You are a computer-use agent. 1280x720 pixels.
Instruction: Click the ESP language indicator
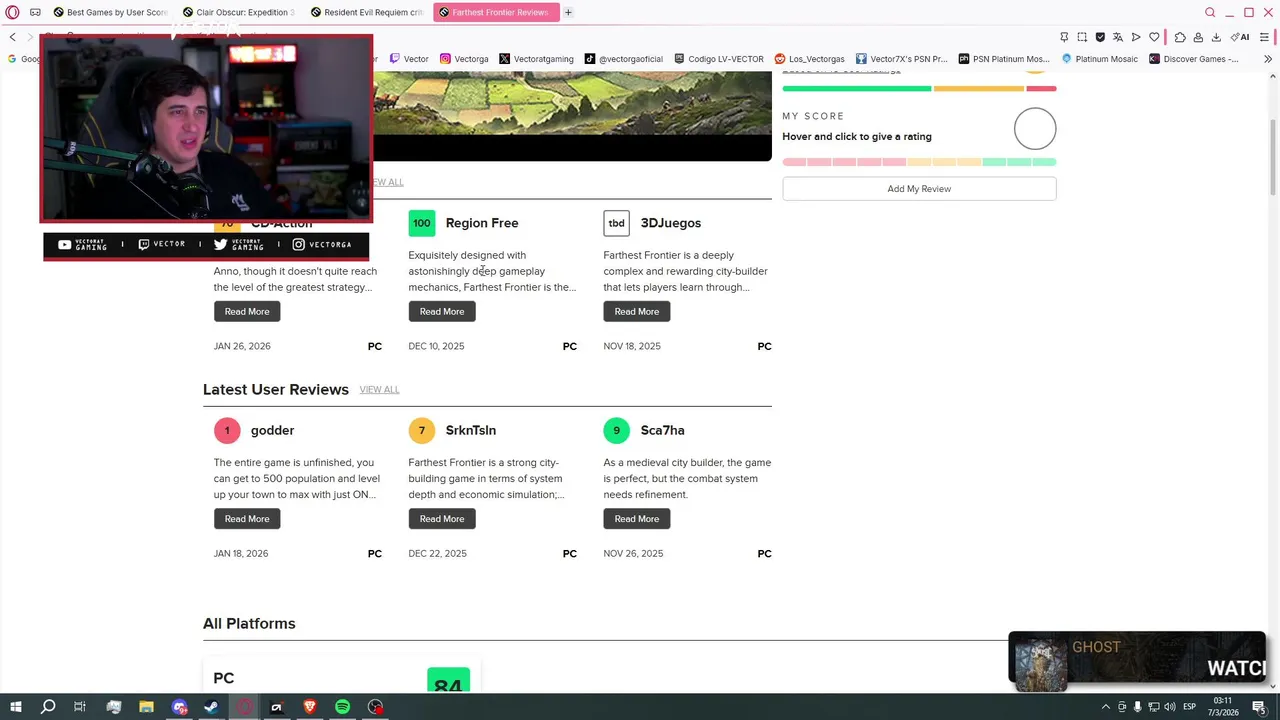1189,707
